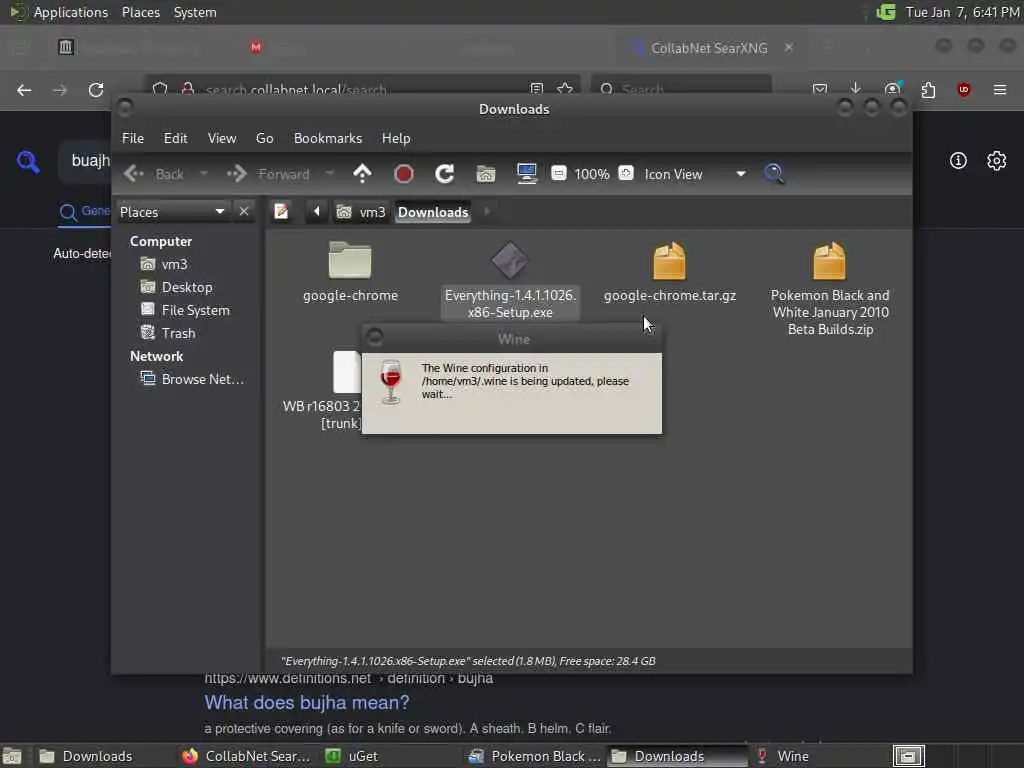Open the Home folder toolbar icon
The image size is (1024, 768).
pos(486,174)
